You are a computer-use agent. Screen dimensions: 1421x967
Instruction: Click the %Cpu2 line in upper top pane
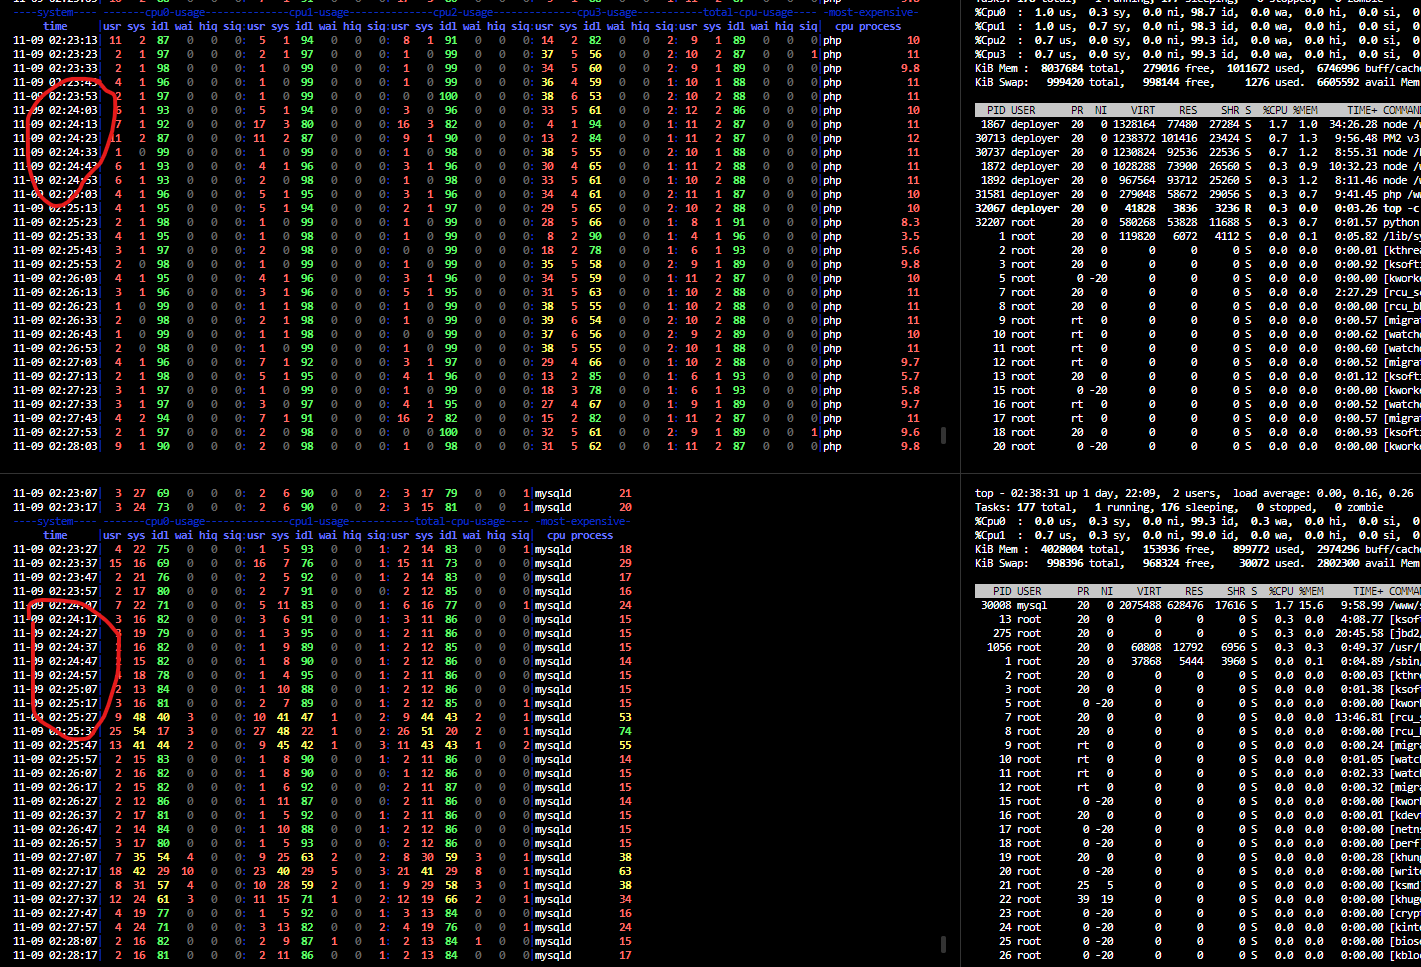pos(1198,40)
